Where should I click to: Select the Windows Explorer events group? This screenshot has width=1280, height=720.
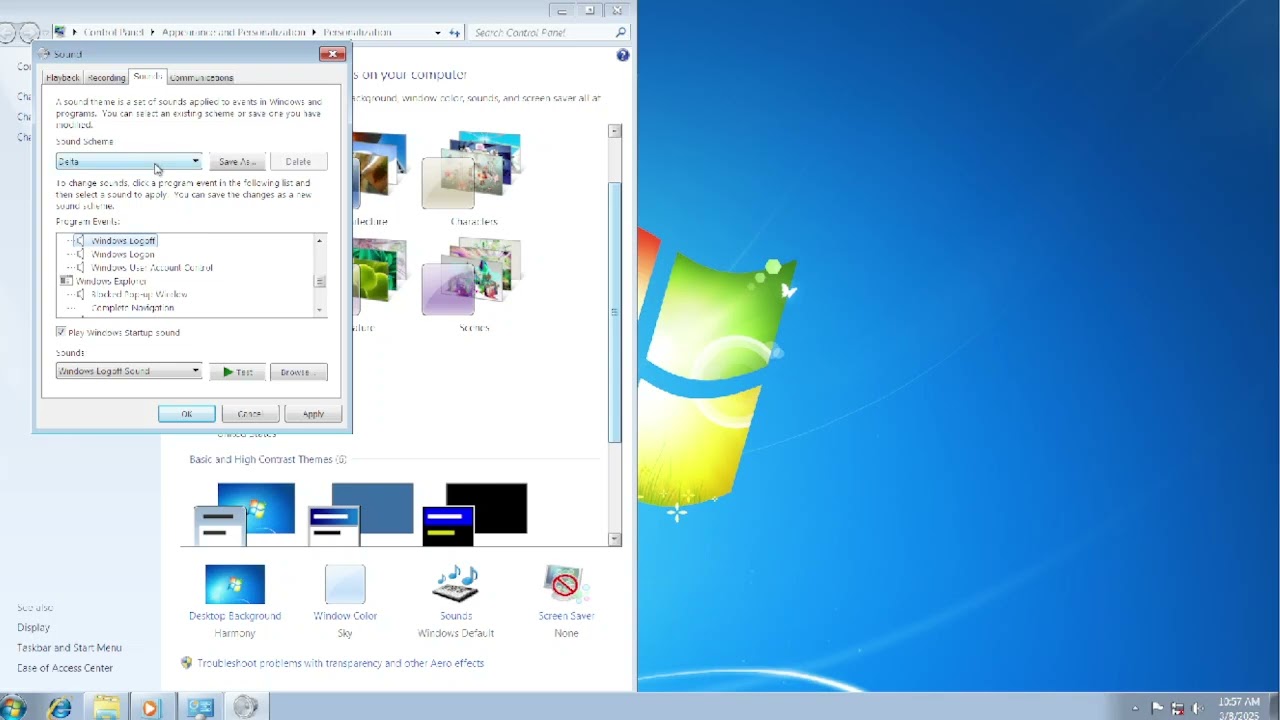111,281
